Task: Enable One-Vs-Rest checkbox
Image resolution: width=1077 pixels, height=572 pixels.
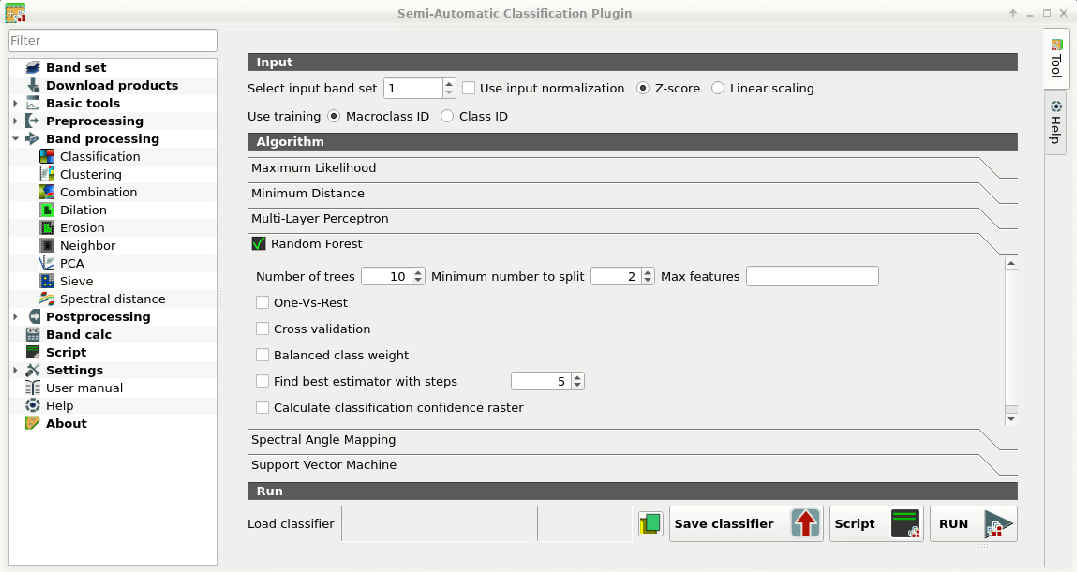Action: 262,303
